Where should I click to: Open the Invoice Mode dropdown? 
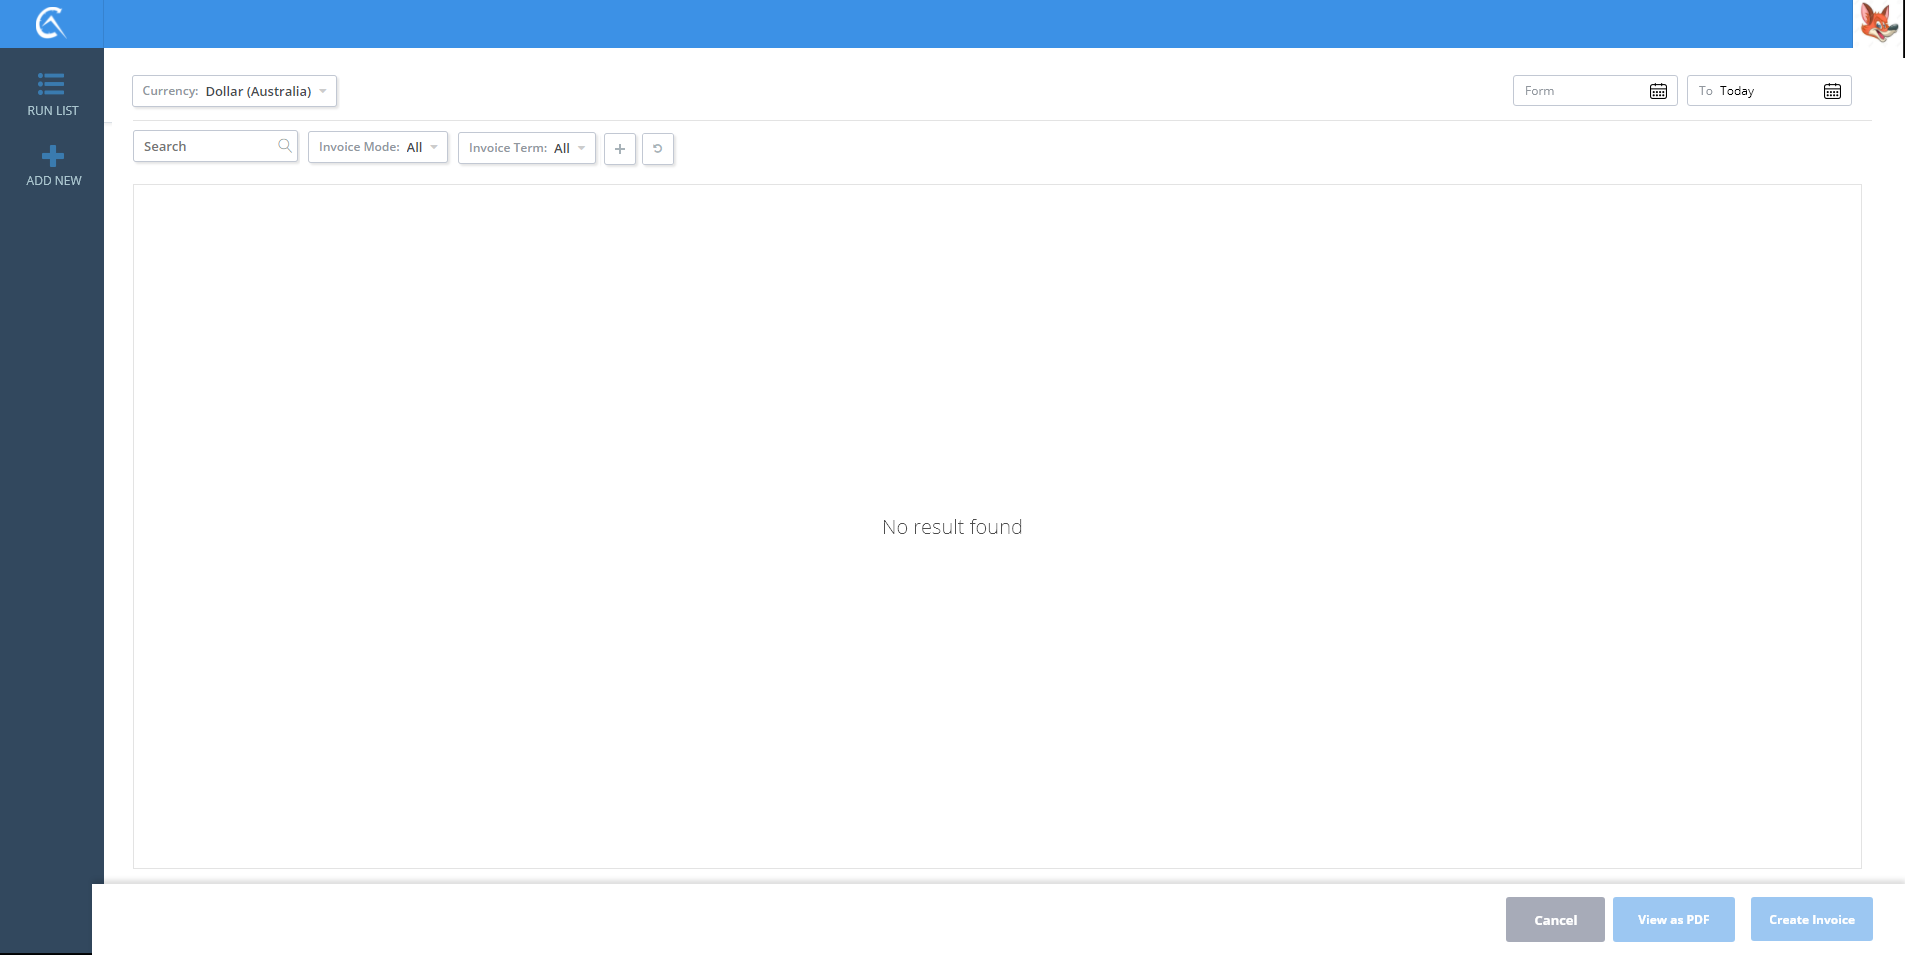[377, 147]
